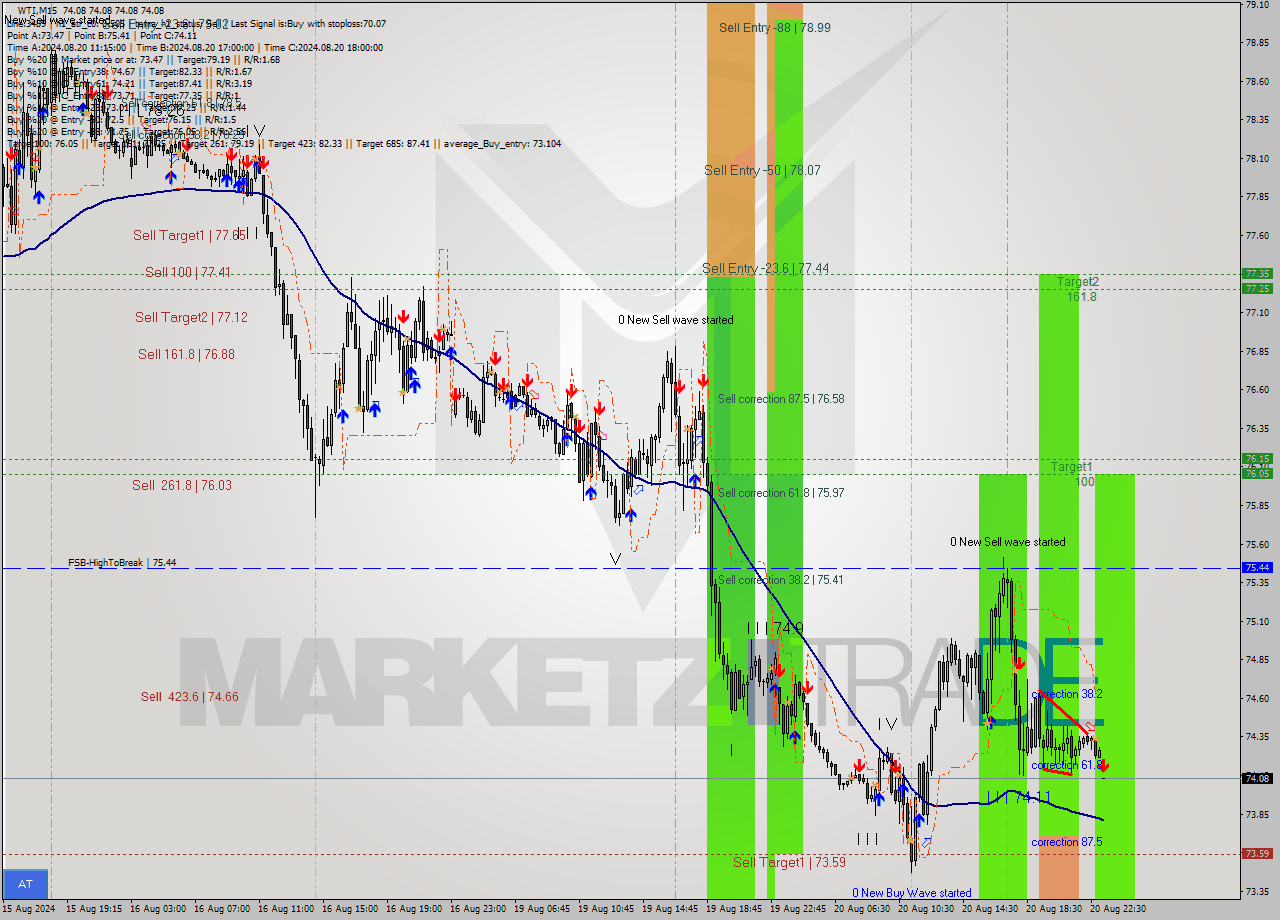Click the blue AT button

25,884
